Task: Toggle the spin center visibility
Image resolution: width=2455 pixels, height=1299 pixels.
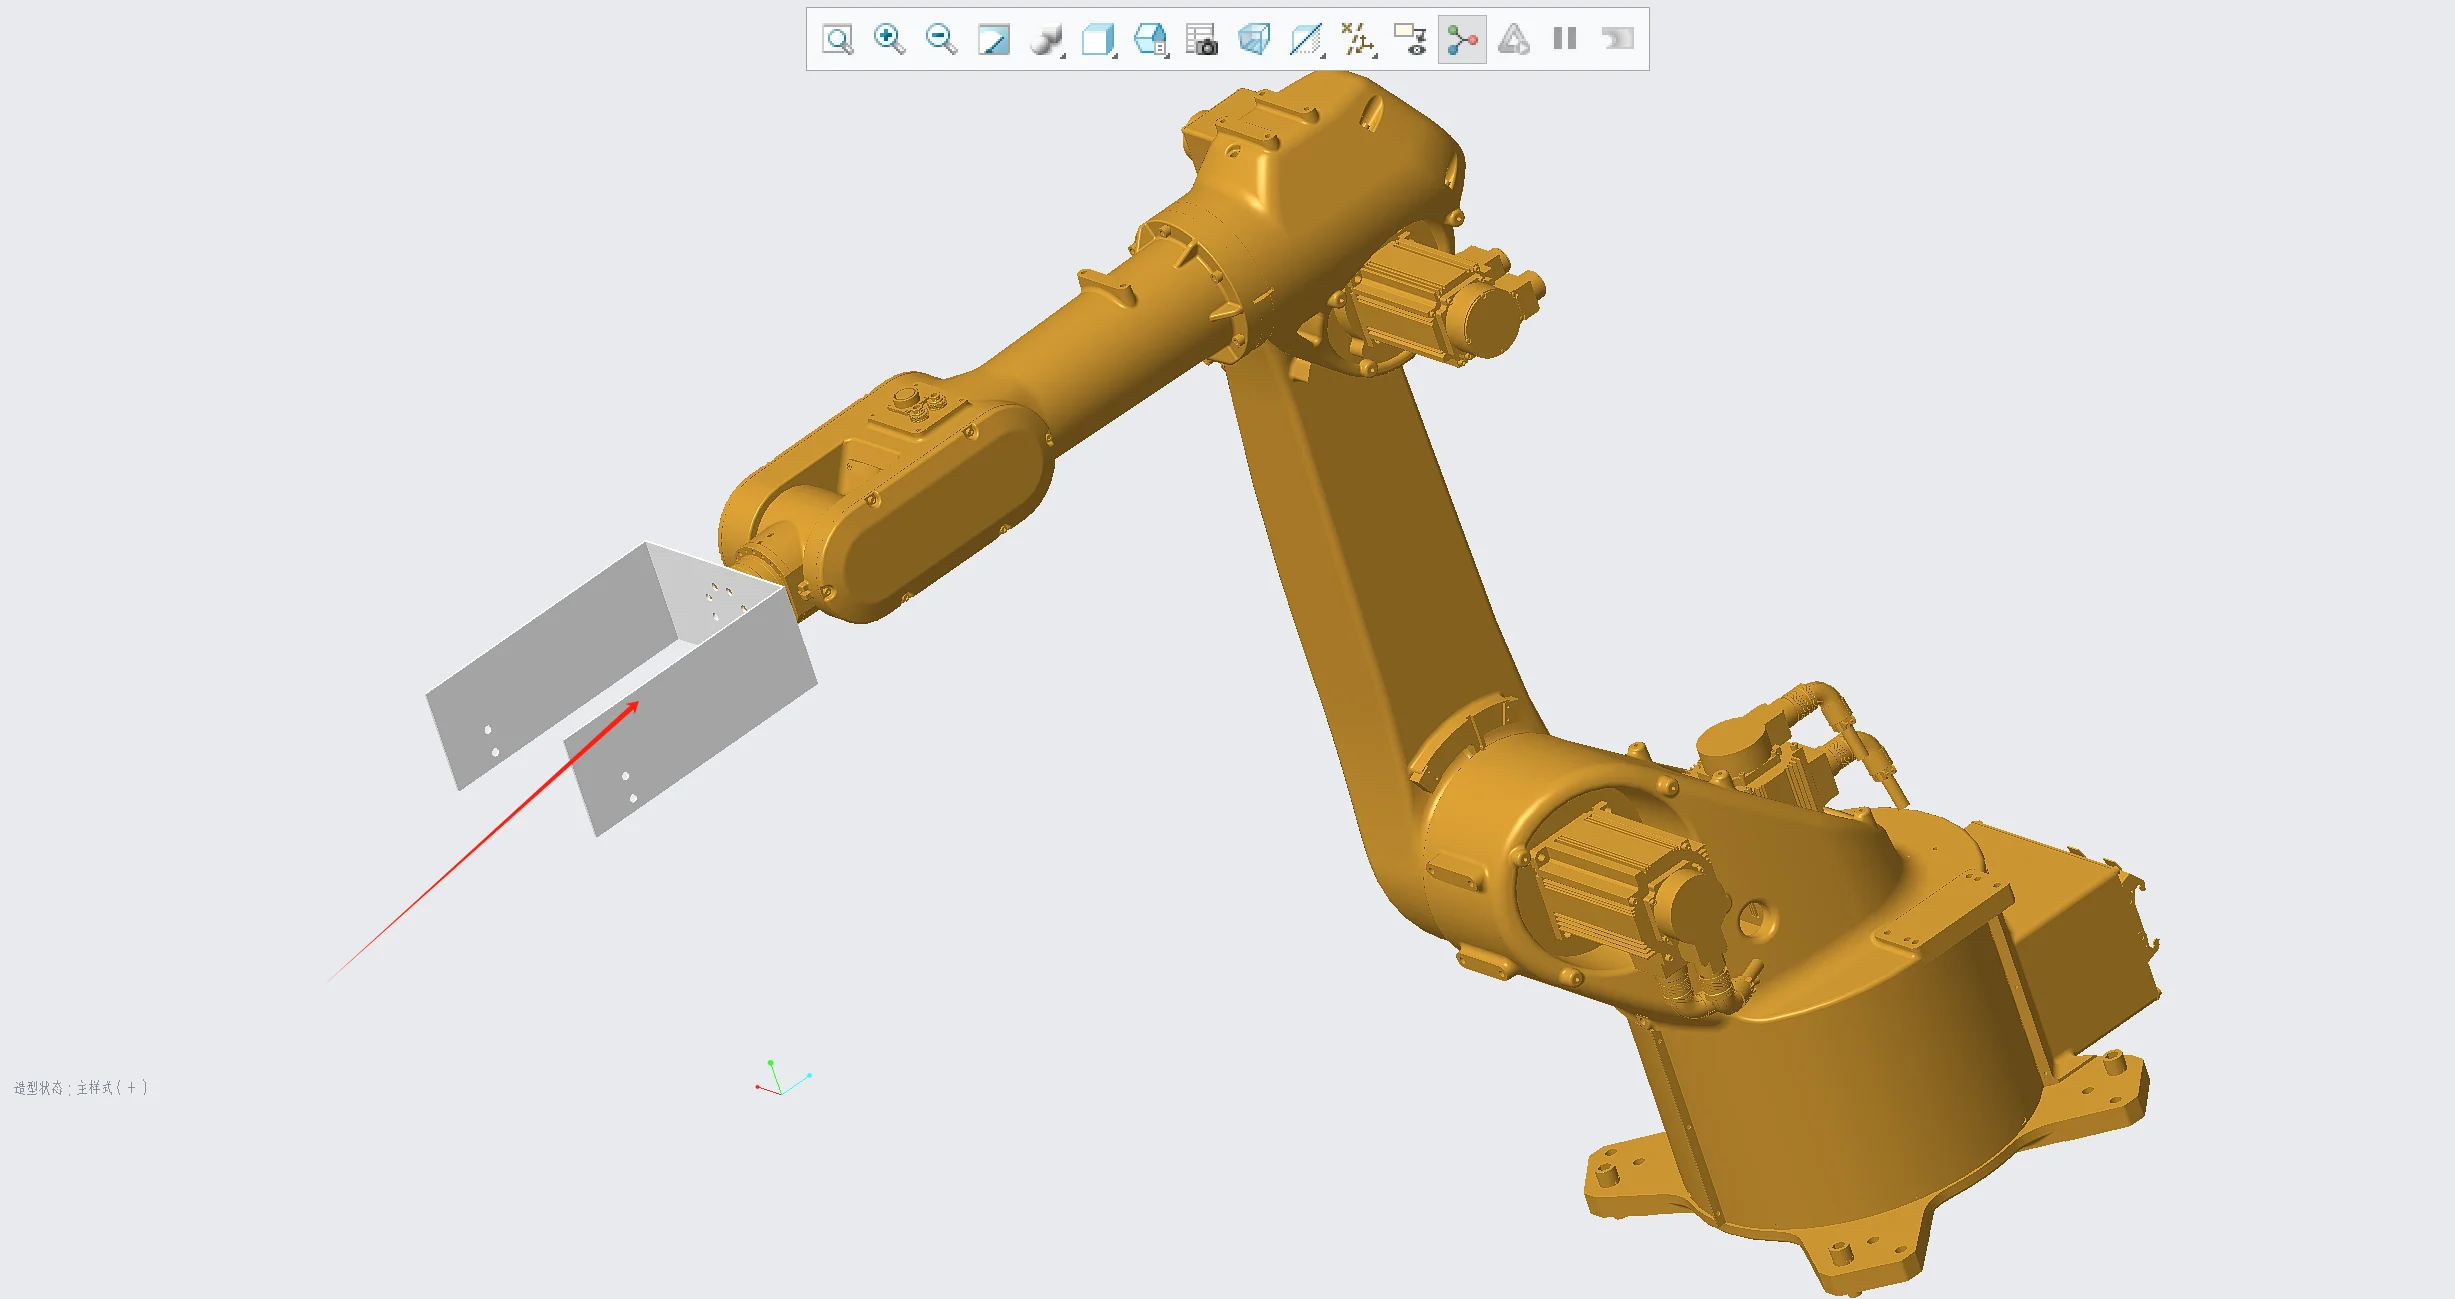Action: click(x=1462, y=38)
